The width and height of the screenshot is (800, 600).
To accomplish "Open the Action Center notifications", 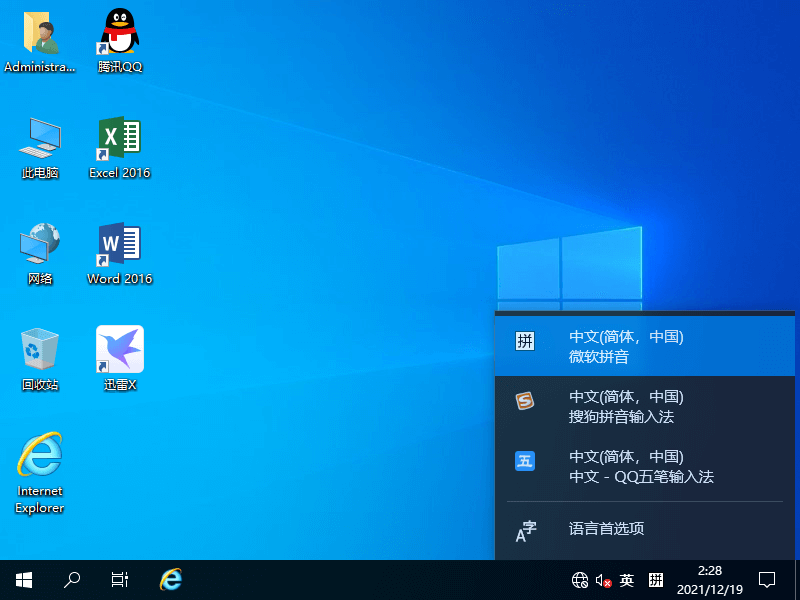I will (766, 579).
